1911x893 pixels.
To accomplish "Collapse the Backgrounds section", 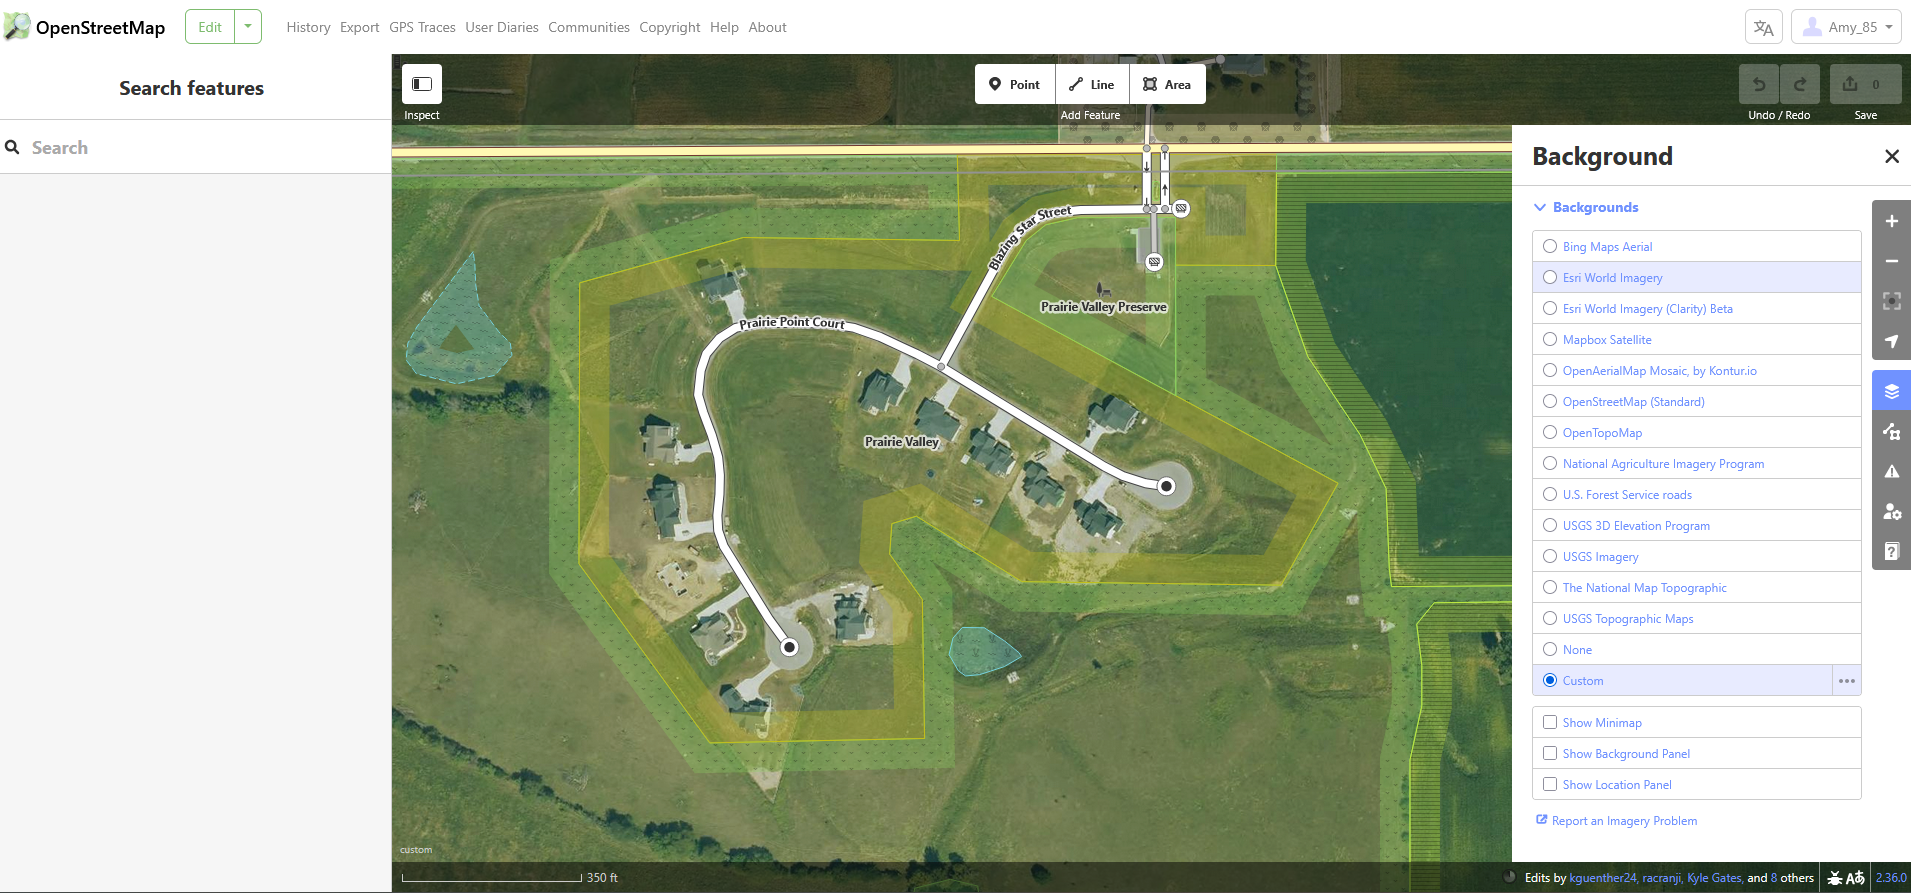I will (1586, 208).
